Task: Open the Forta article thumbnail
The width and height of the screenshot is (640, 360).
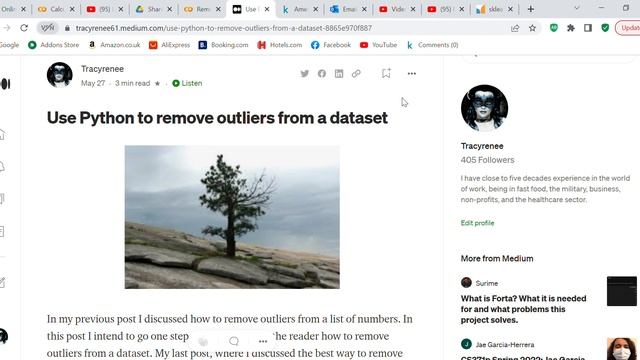Action: (x=622, y=291)
